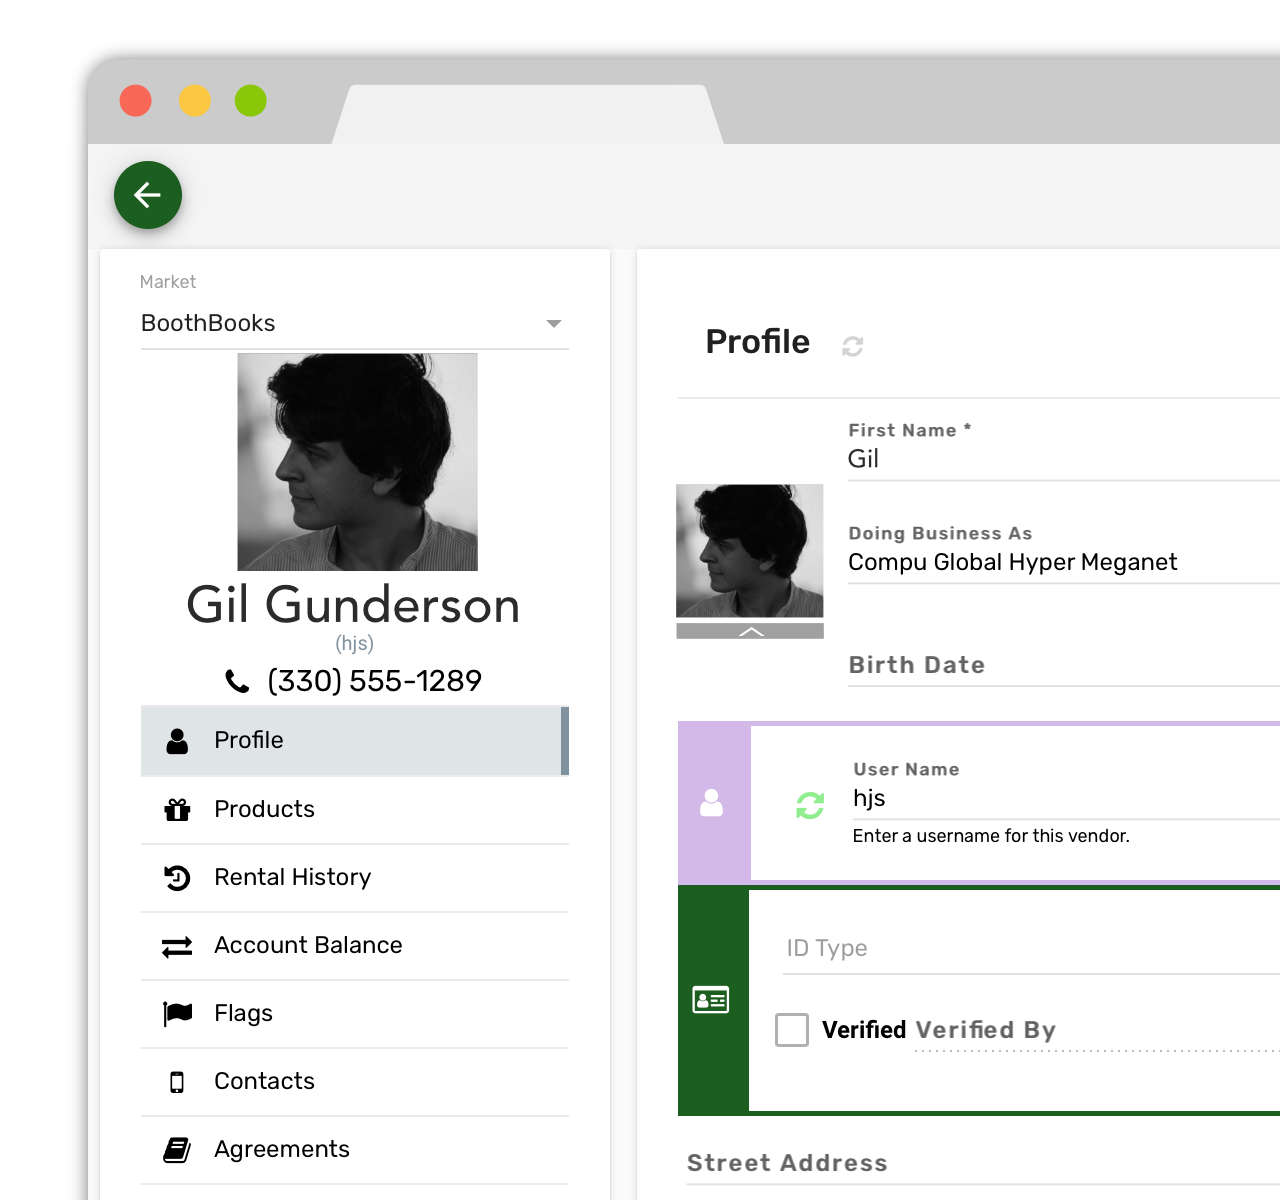Click the dropdown arrow next to BoothBooks

click(554, 324)
